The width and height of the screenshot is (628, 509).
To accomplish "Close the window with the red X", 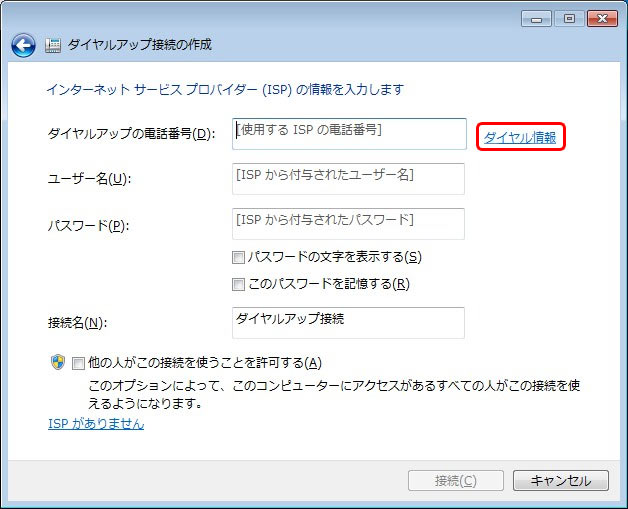I will pos(601,18).
